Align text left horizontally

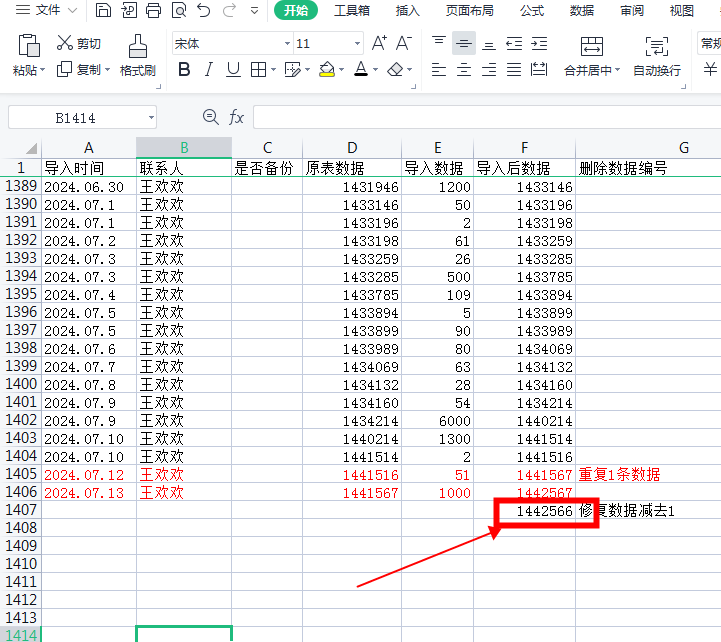[439, 70]
